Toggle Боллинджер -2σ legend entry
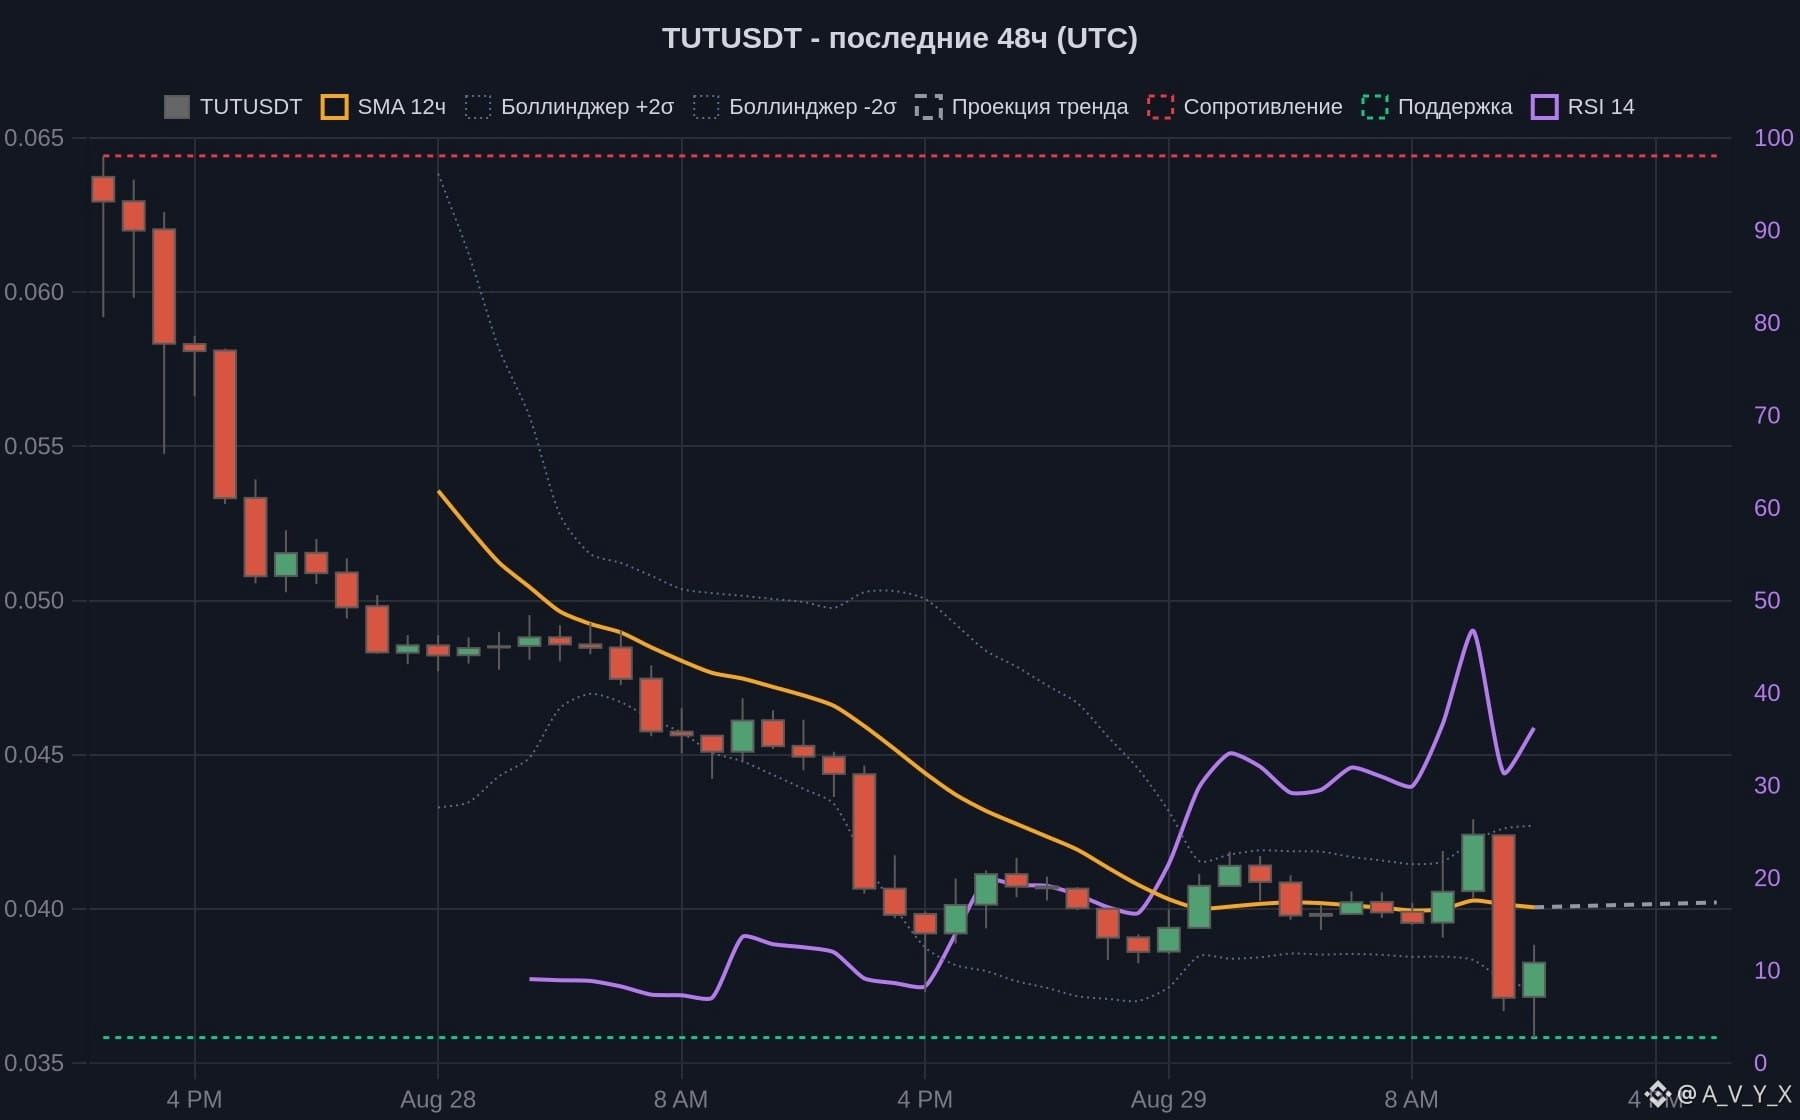Viewport: 1800px width, 1120px height. coord(797,107)
